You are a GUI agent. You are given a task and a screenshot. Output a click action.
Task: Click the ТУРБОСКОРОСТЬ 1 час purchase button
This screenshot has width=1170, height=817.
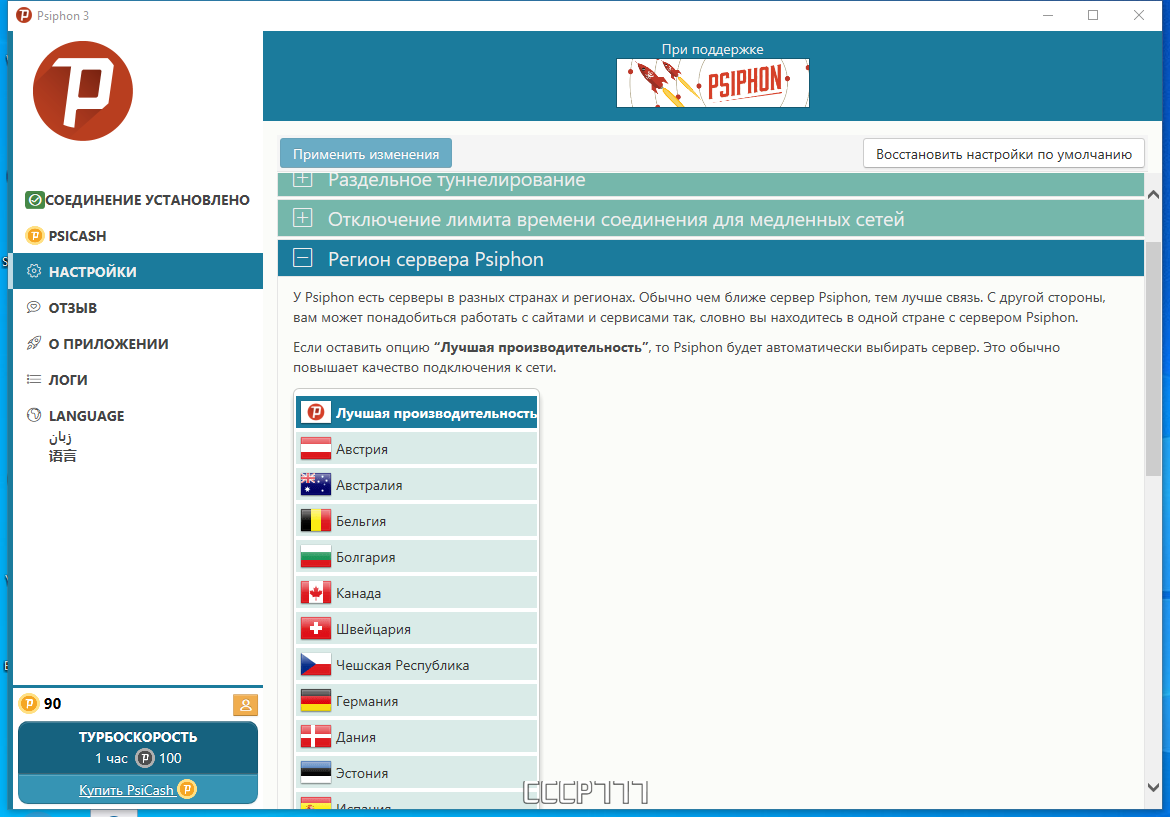click(x=138, y=748)
